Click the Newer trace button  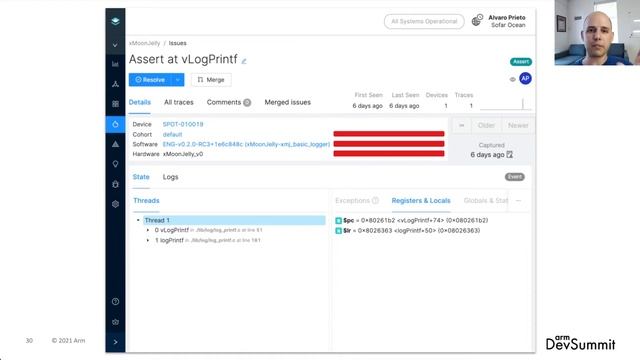tap(518, 125)
